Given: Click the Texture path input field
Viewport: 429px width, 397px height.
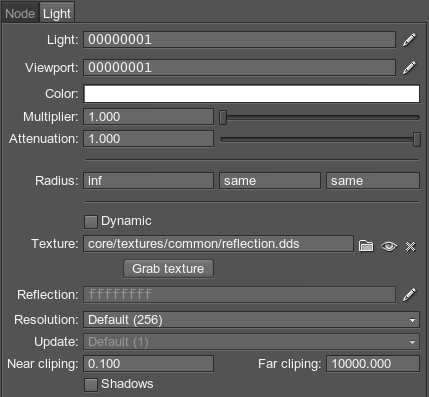Looking at the screenshot, I should click(x=218, y=244).
